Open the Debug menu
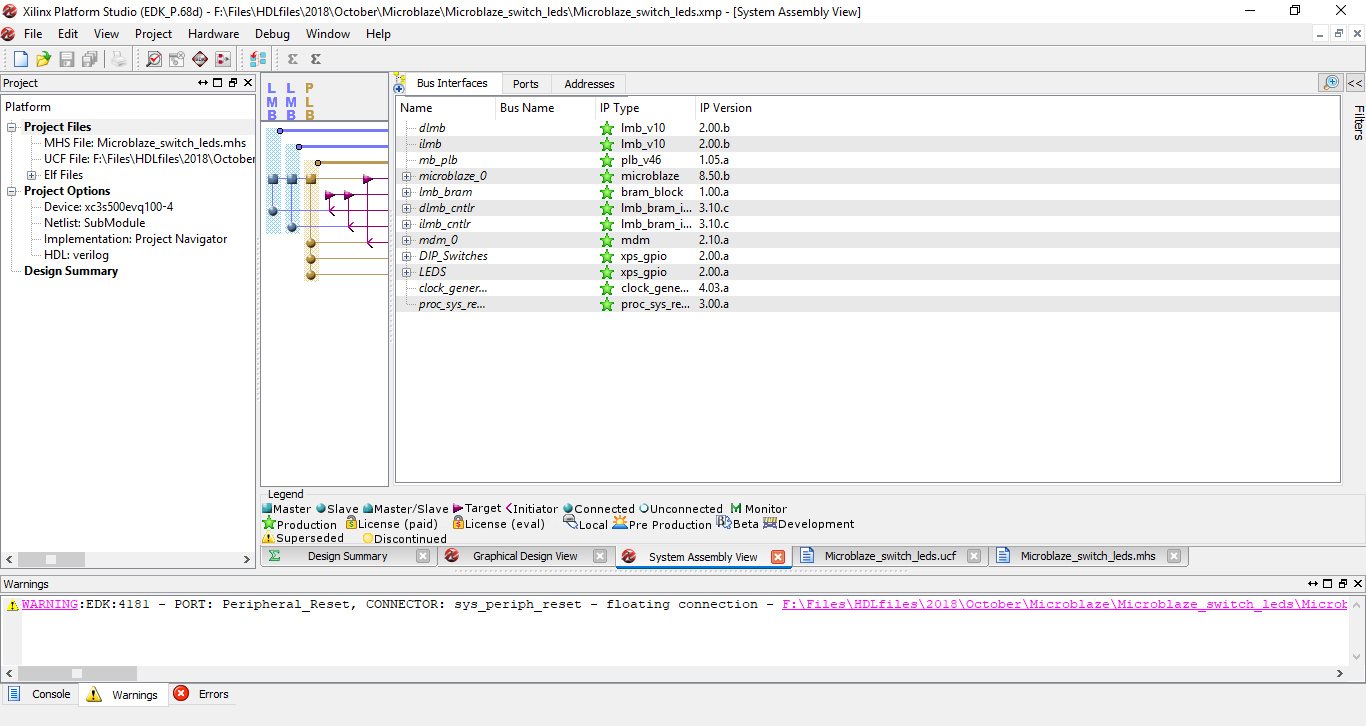Viewport: 1366px width, 726px height. pyautogui.click(x=272, y=34)
